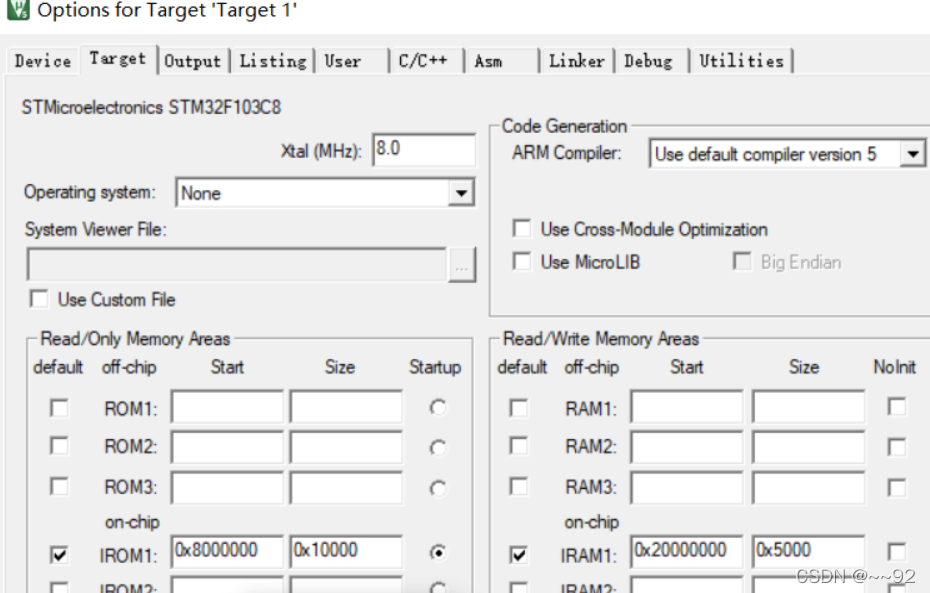Open the C/C++ tab
Screen dimensions: 930x593
426,60
